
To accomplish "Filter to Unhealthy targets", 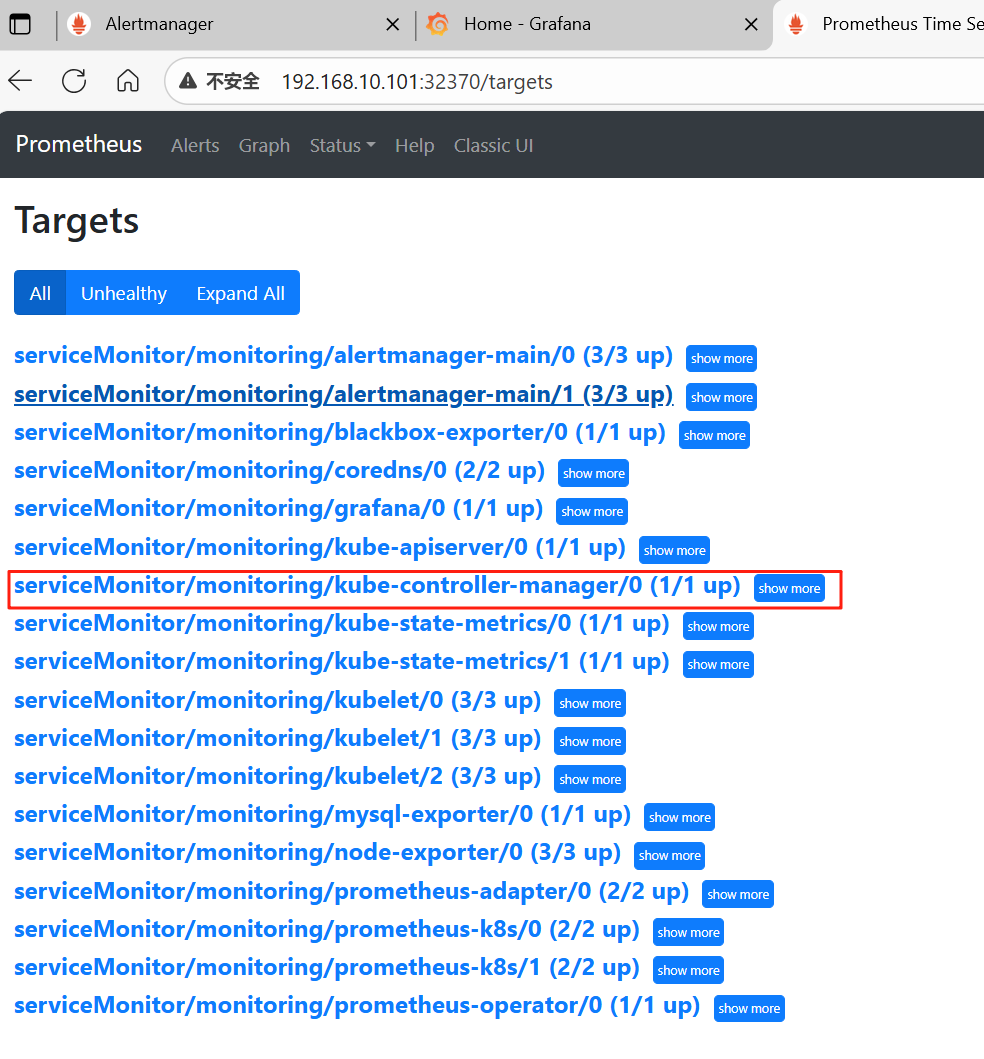I will [124, 292].
